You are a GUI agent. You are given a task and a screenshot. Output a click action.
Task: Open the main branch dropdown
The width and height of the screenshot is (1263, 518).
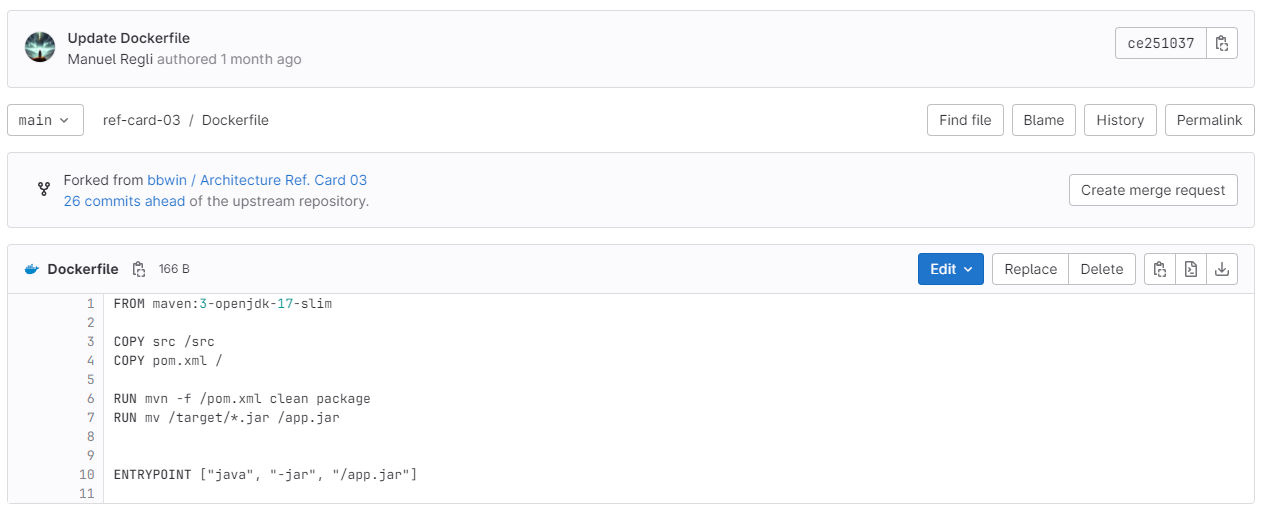pyautogui.click(x=44, y=120)
